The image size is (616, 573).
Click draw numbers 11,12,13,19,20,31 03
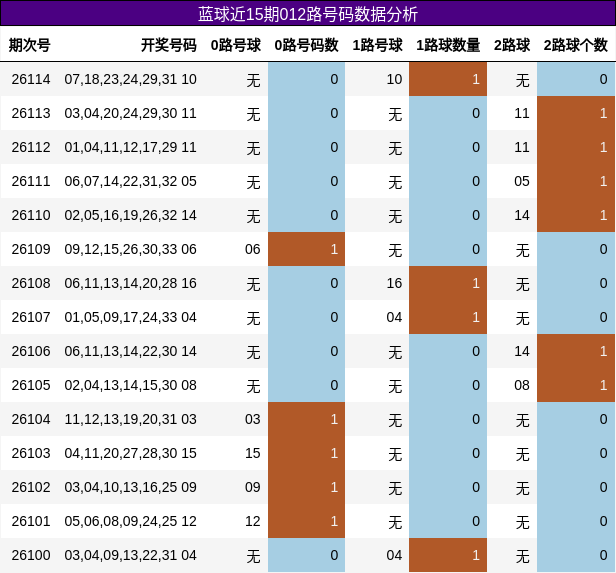(130, 419)
